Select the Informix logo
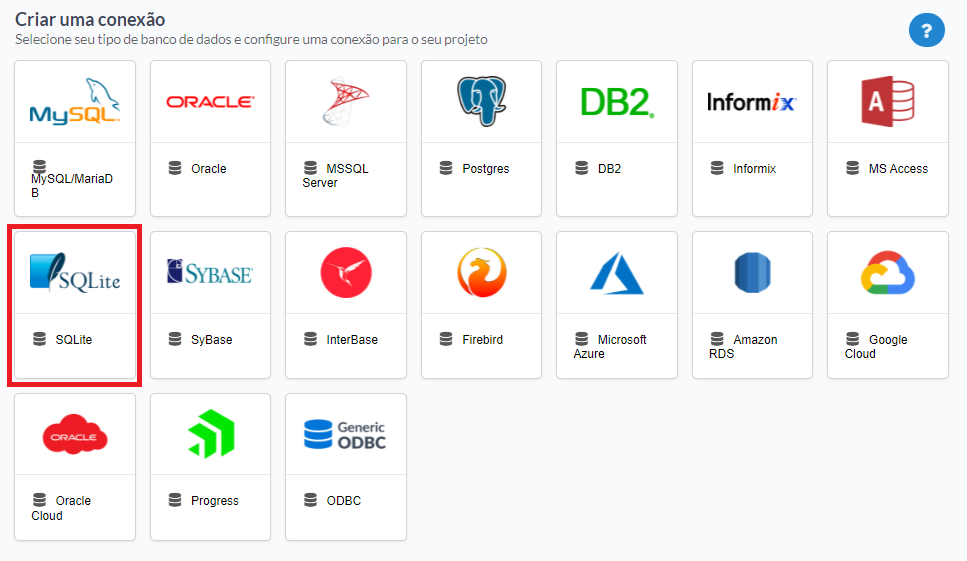 click(752, 102)
